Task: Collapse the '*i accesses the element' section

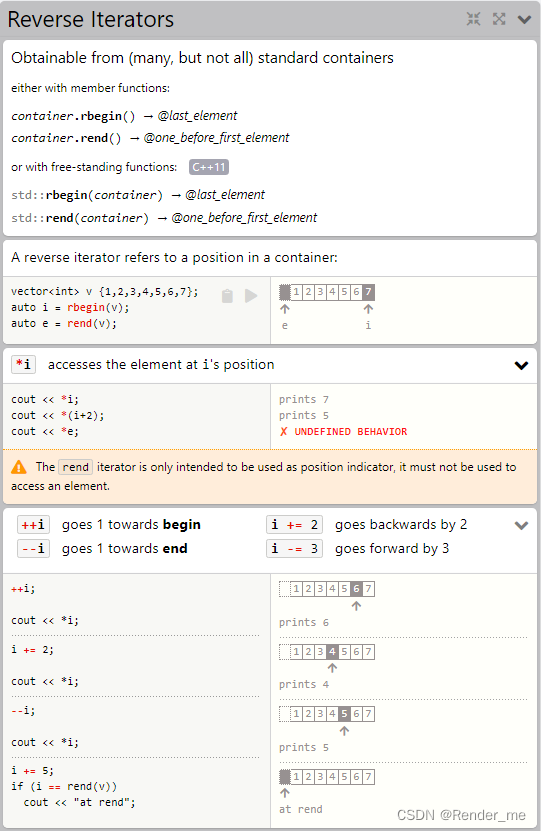Action: click(521, 365)
